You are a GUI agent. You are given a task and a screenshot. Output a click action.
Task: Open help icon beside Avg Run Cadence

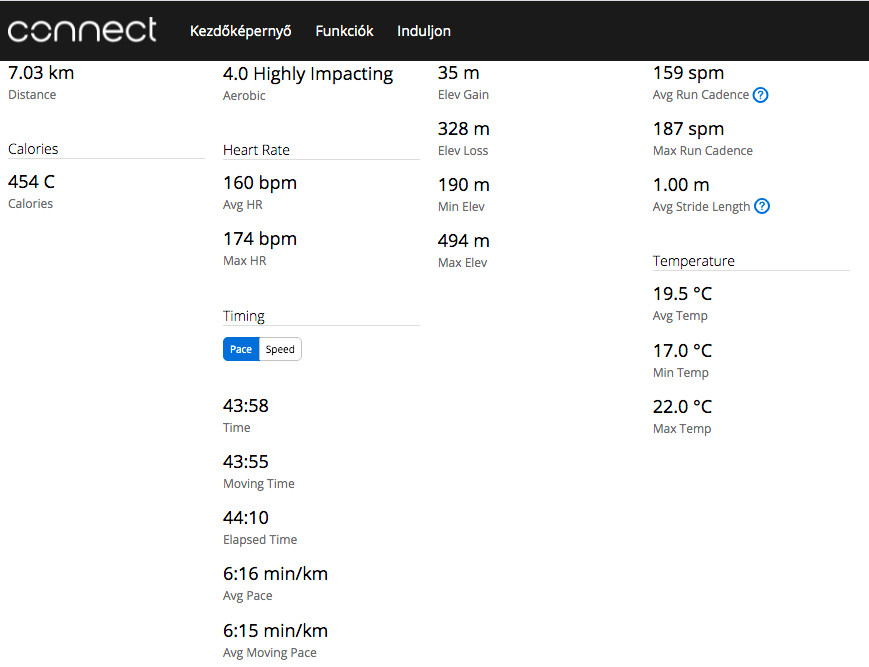tap(760, 95)
